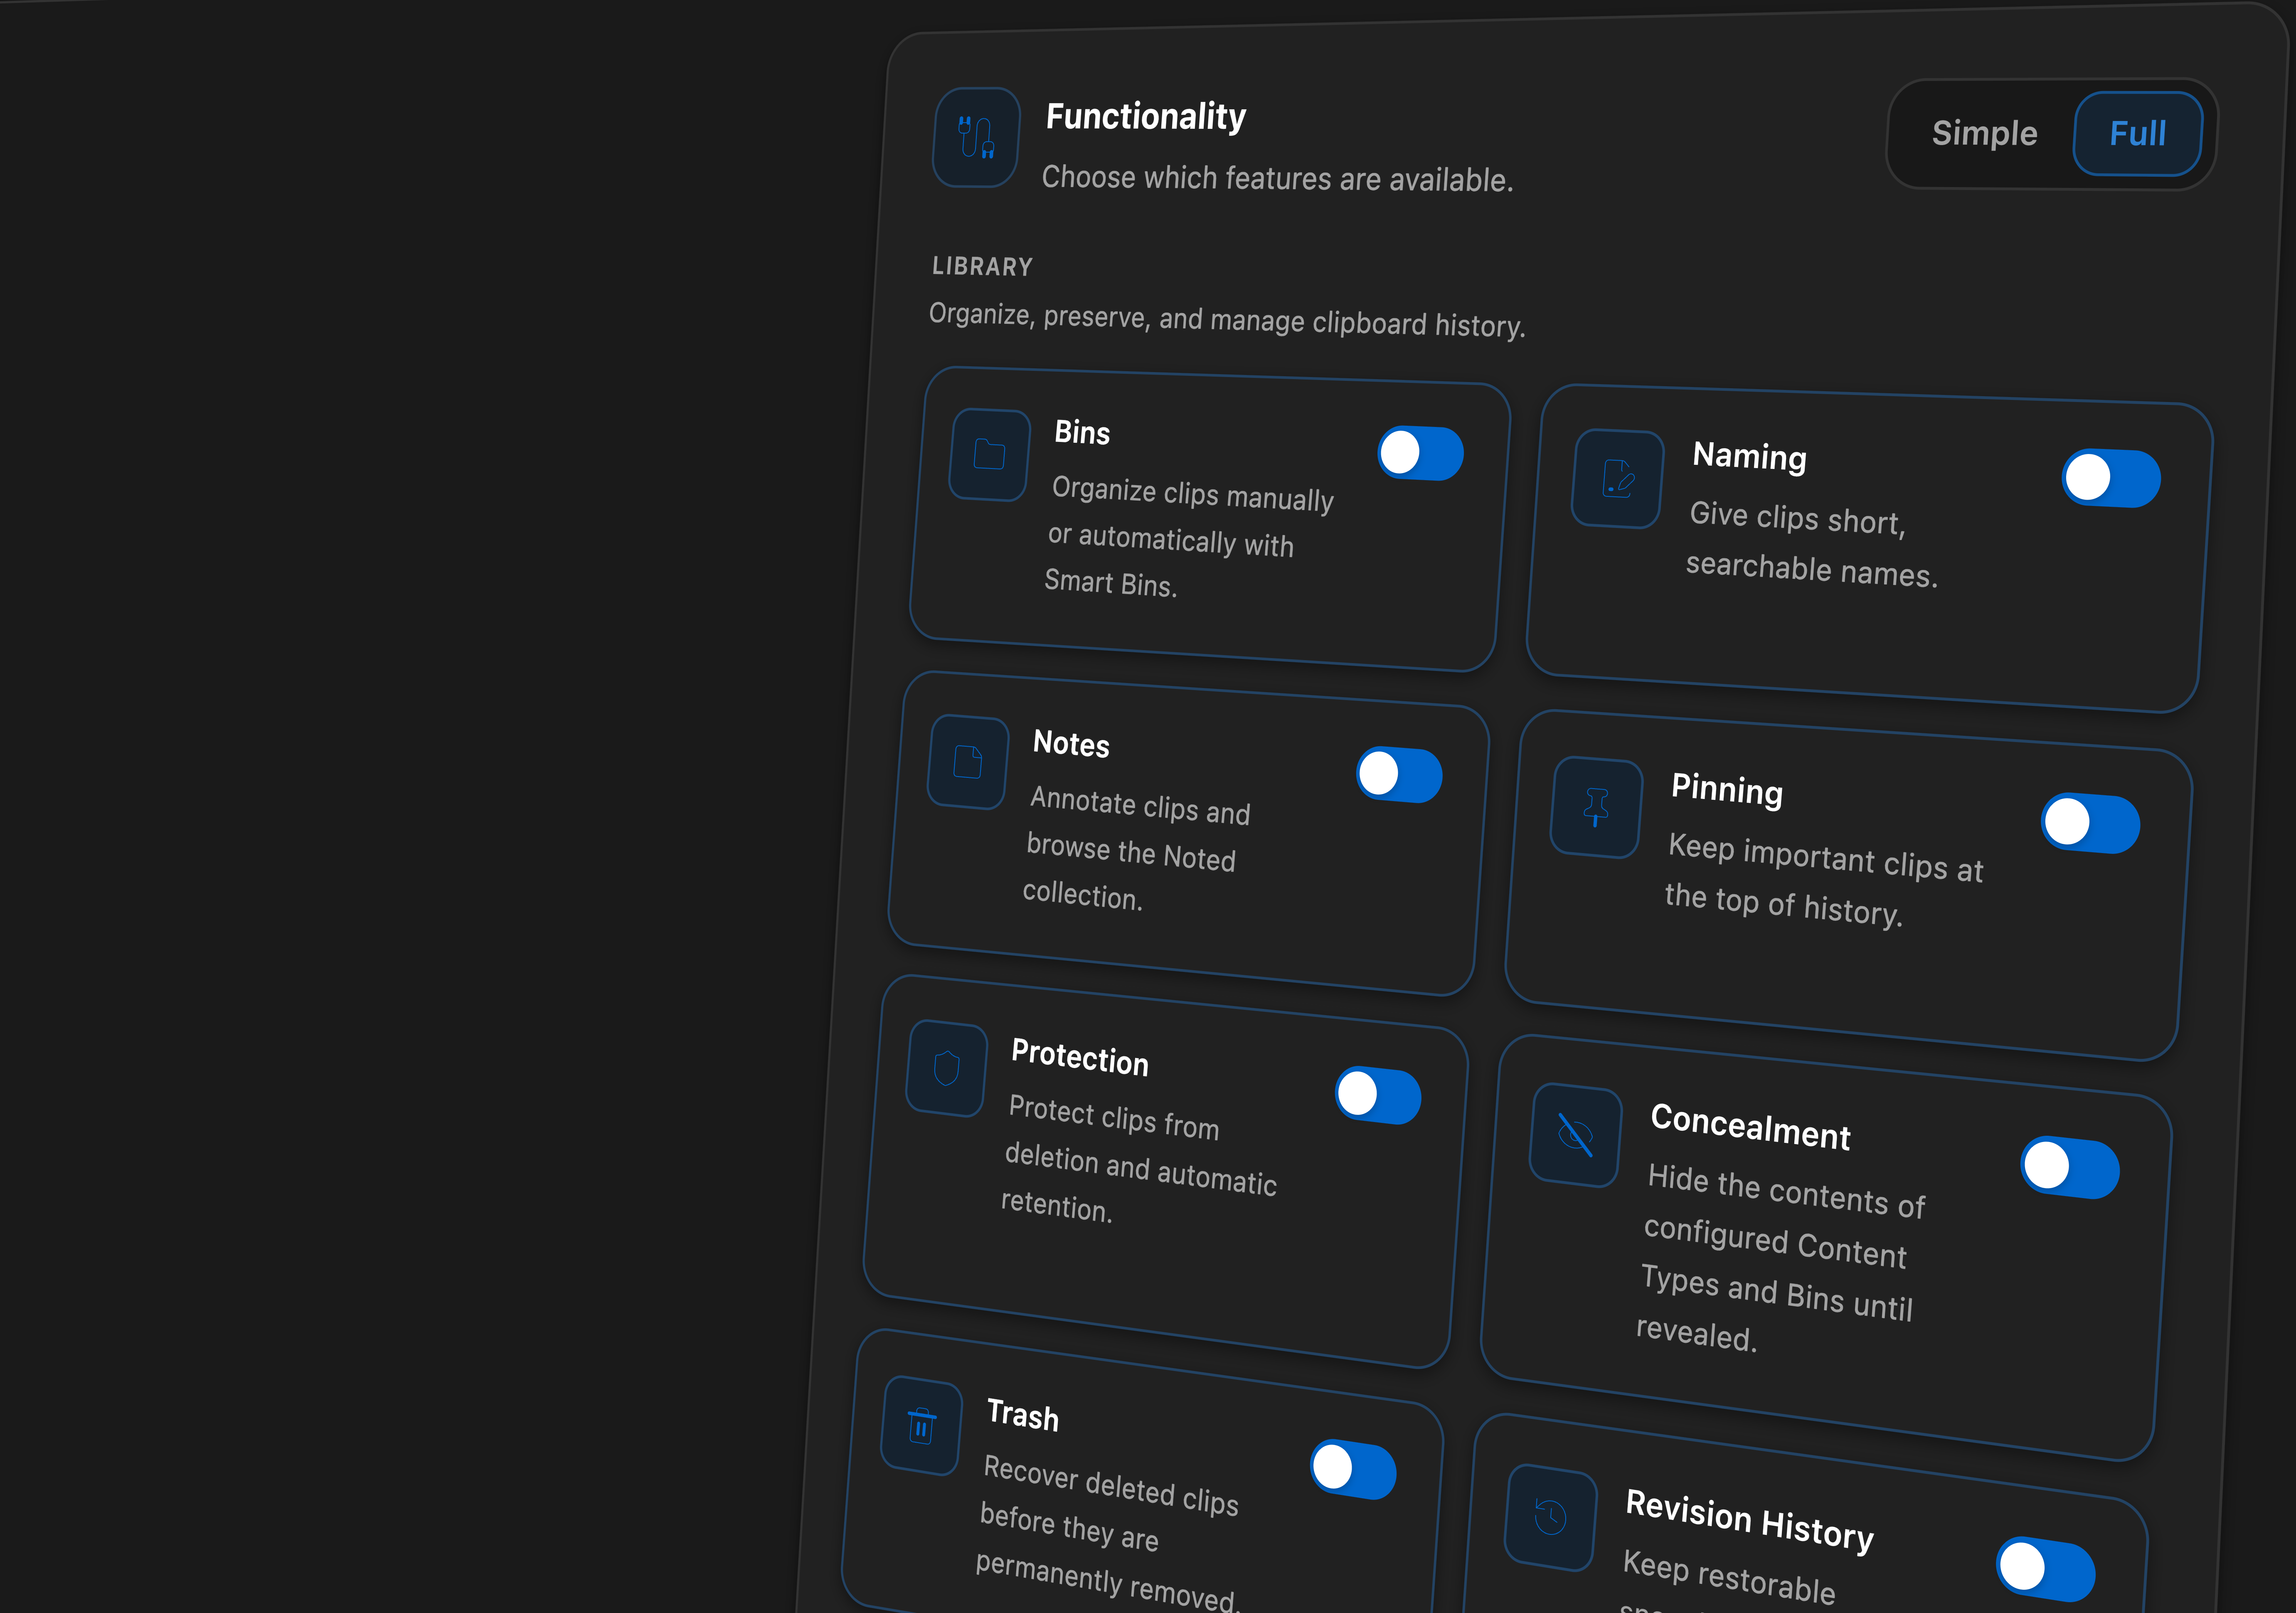Screen dimensions: 2296x1613
Task: Turn off the Trash toggle
Action: pyautogui.click(x=1353, y=1469)
